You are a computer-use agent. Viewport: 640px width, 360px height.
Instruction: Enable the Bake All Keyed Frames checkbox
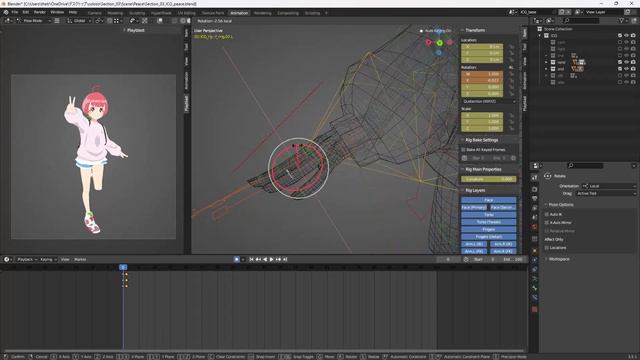(x=464, y=150)
